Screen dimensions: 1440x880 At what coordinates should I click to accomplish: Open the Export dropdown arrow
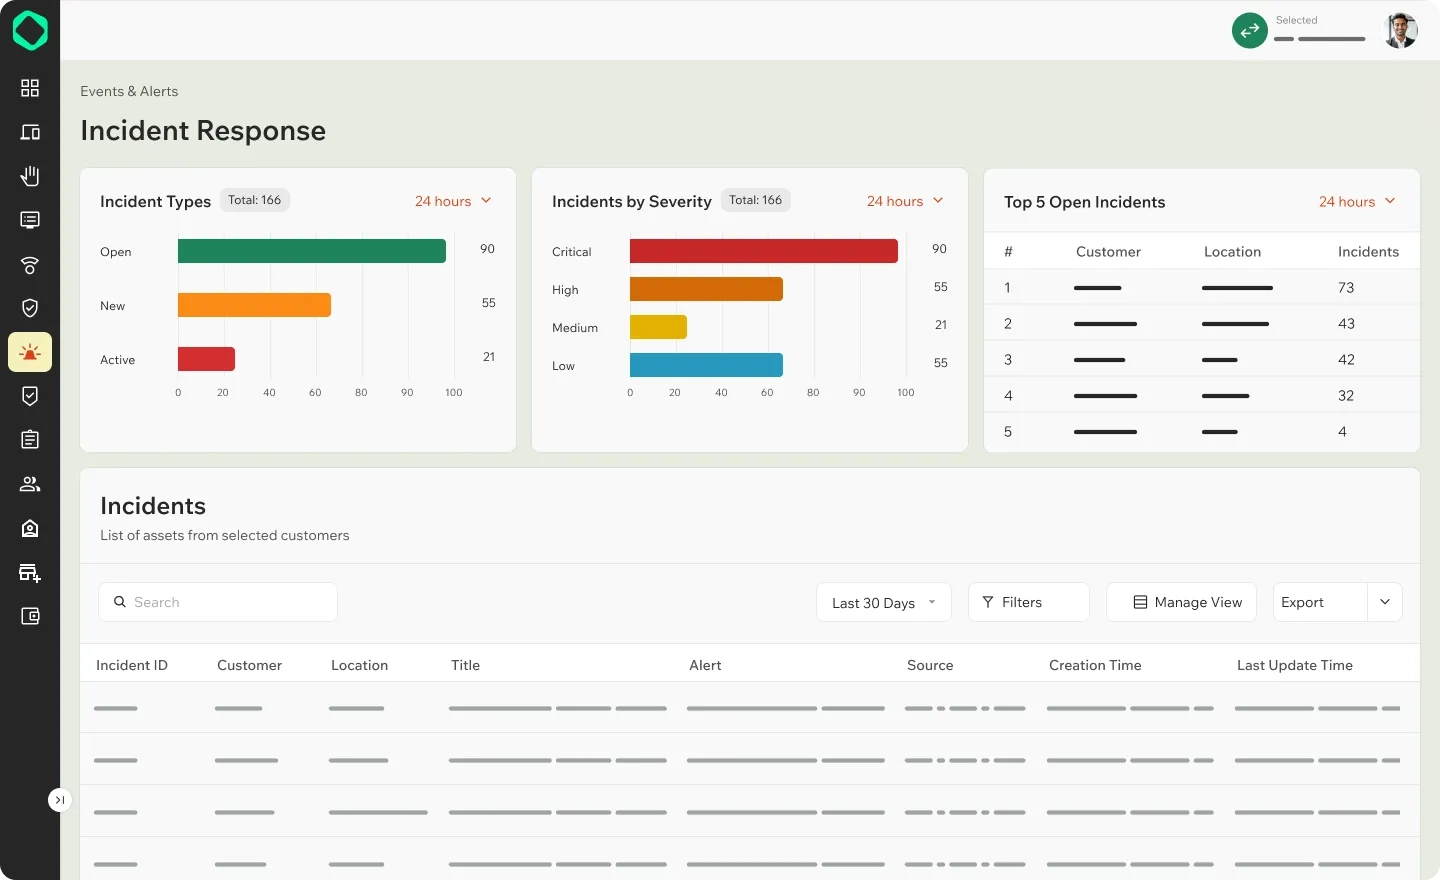1385,602
